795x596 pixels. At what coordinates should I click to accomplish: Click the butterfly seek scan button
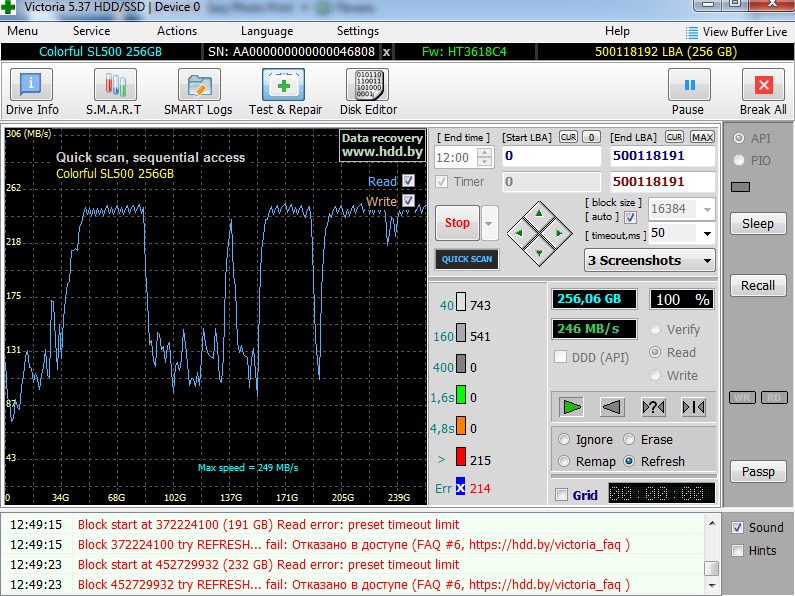[694, 407]
